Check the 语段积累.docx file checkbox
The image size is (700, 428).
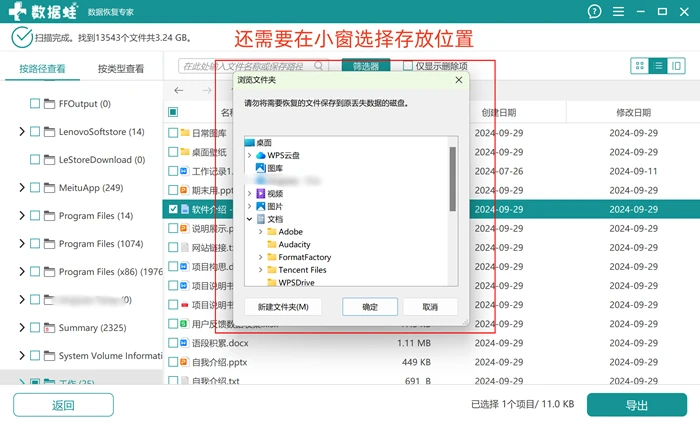[x=173, y=343]
